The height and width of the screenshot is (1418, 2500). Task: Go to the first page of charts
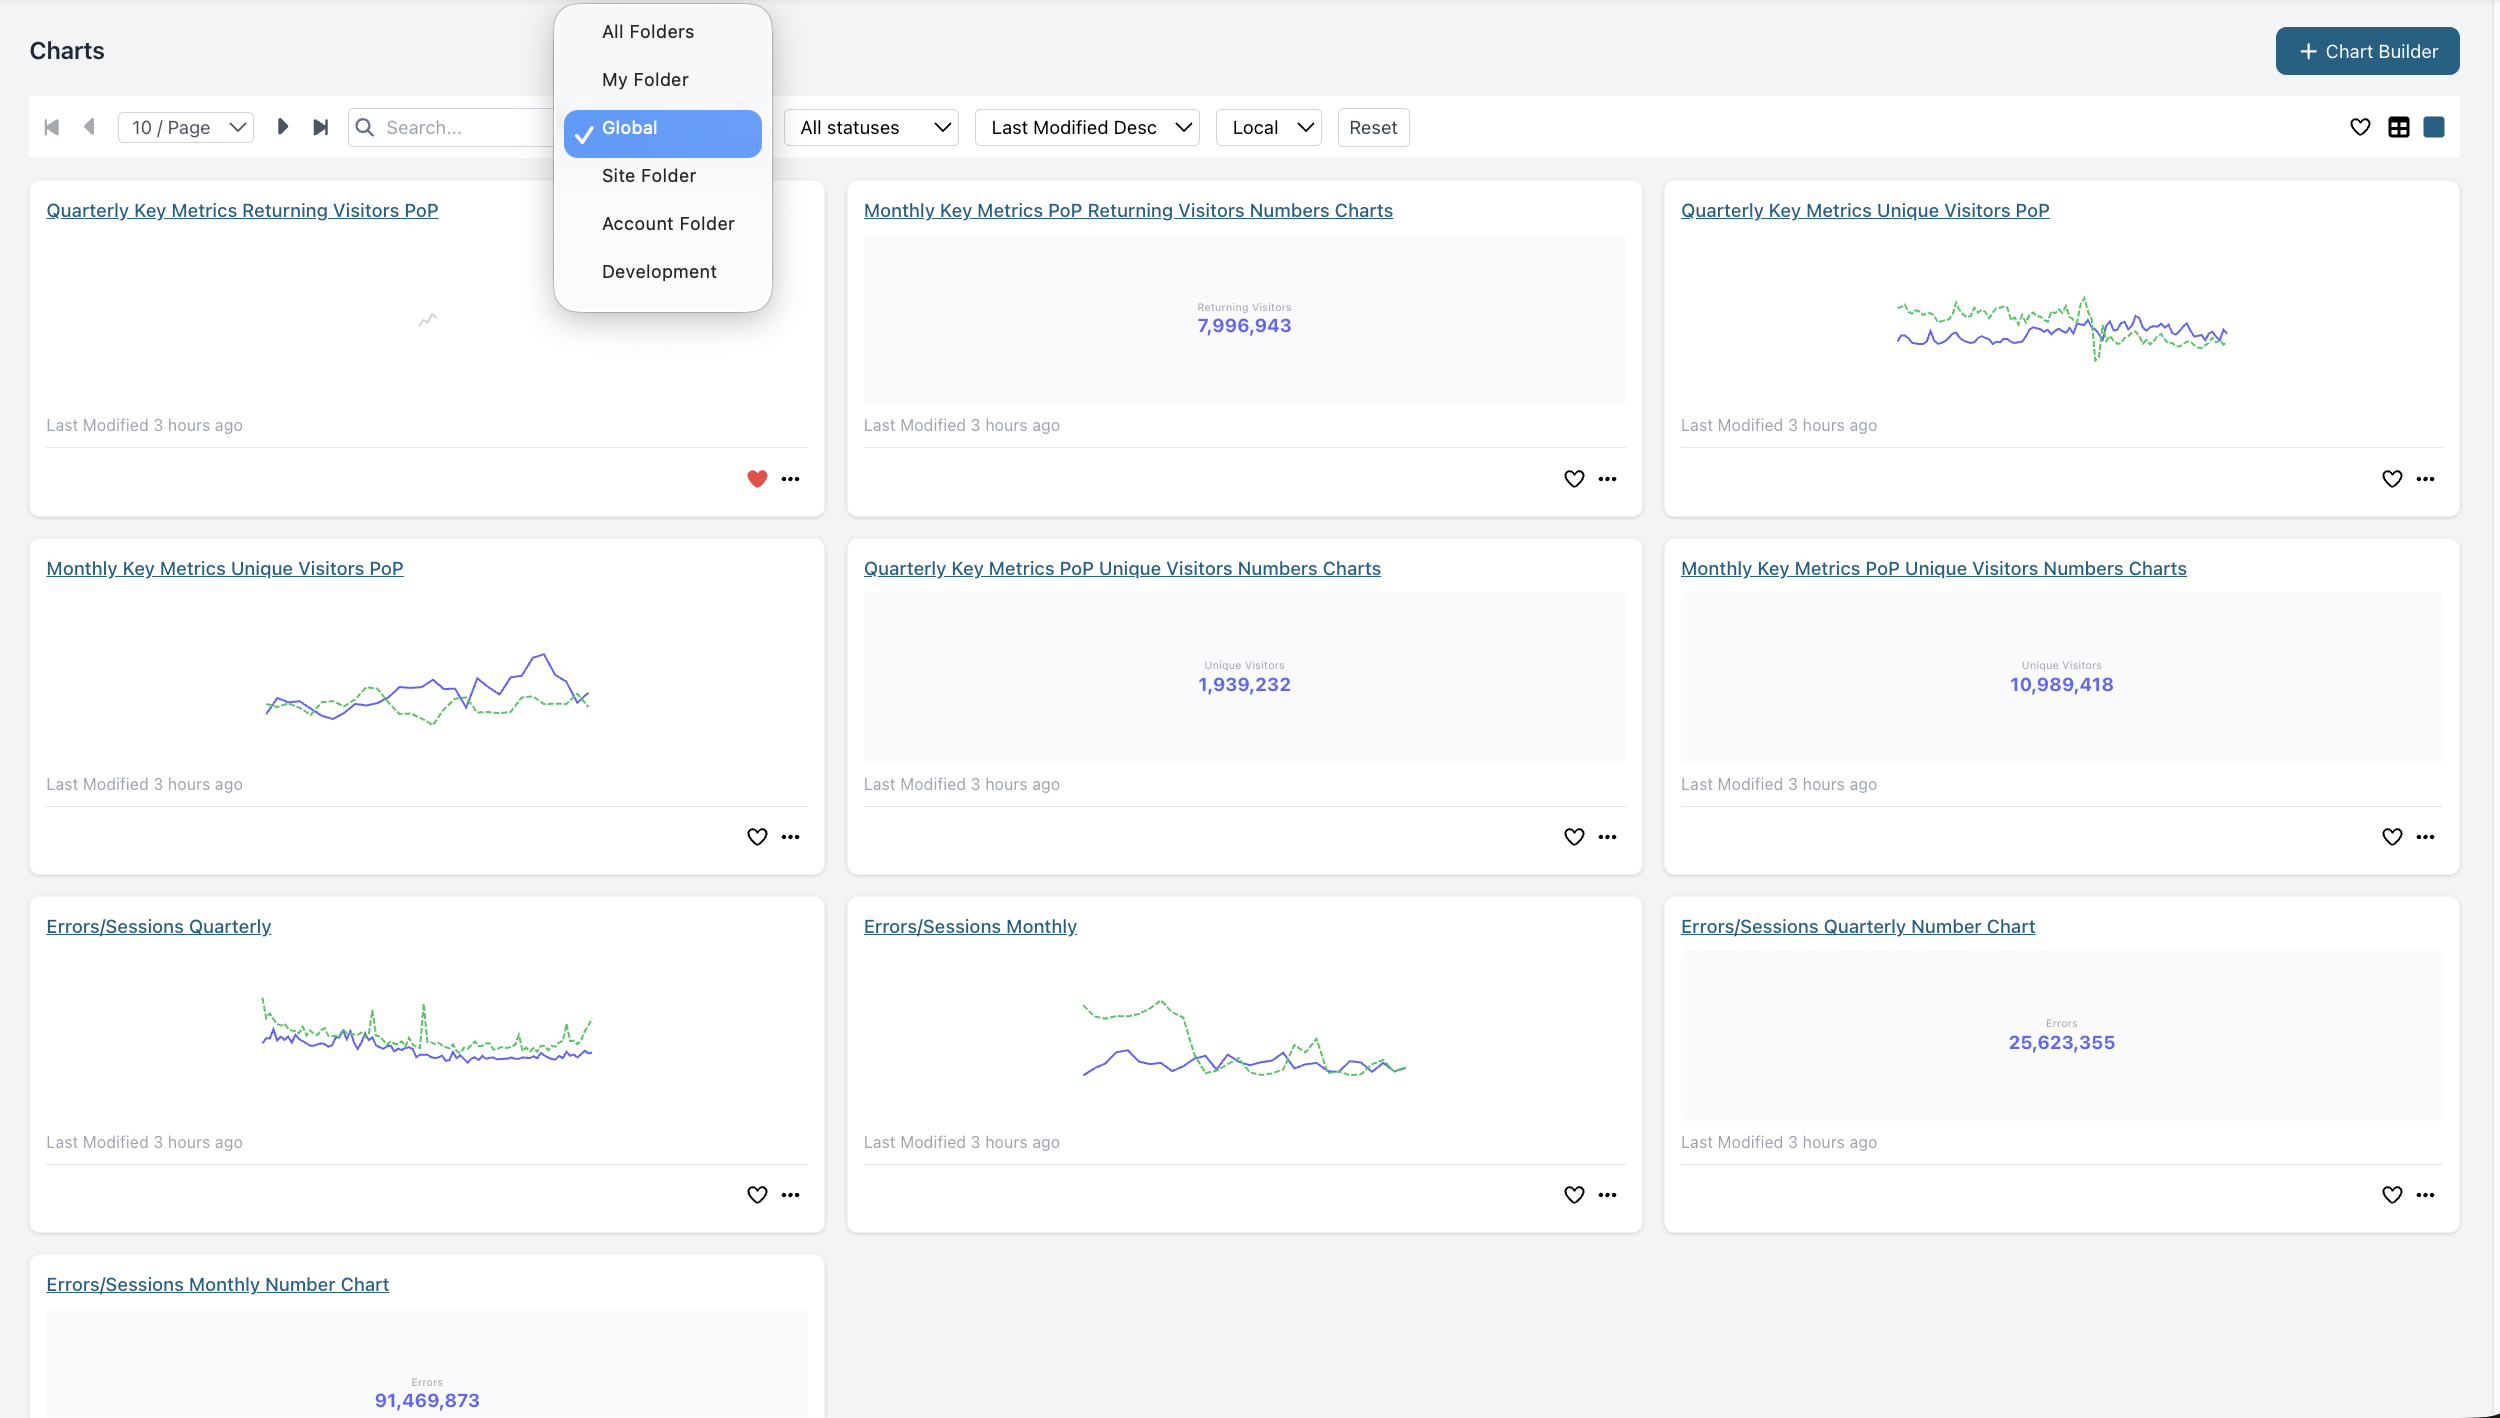pos(52,127)
